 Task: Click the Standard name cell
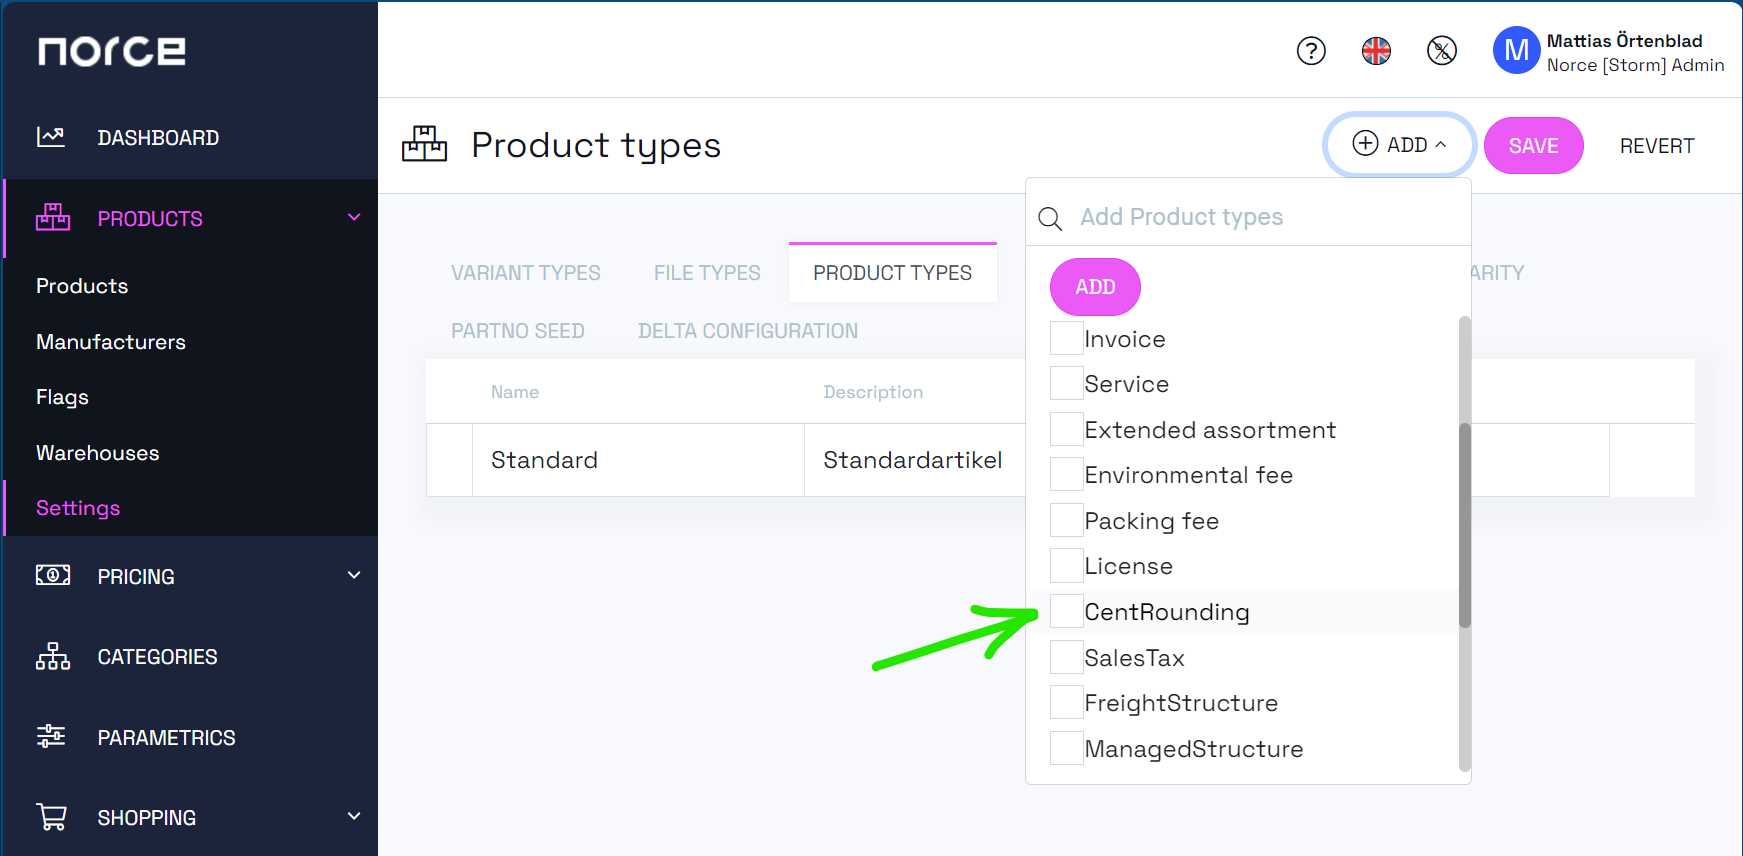(638, 460)
